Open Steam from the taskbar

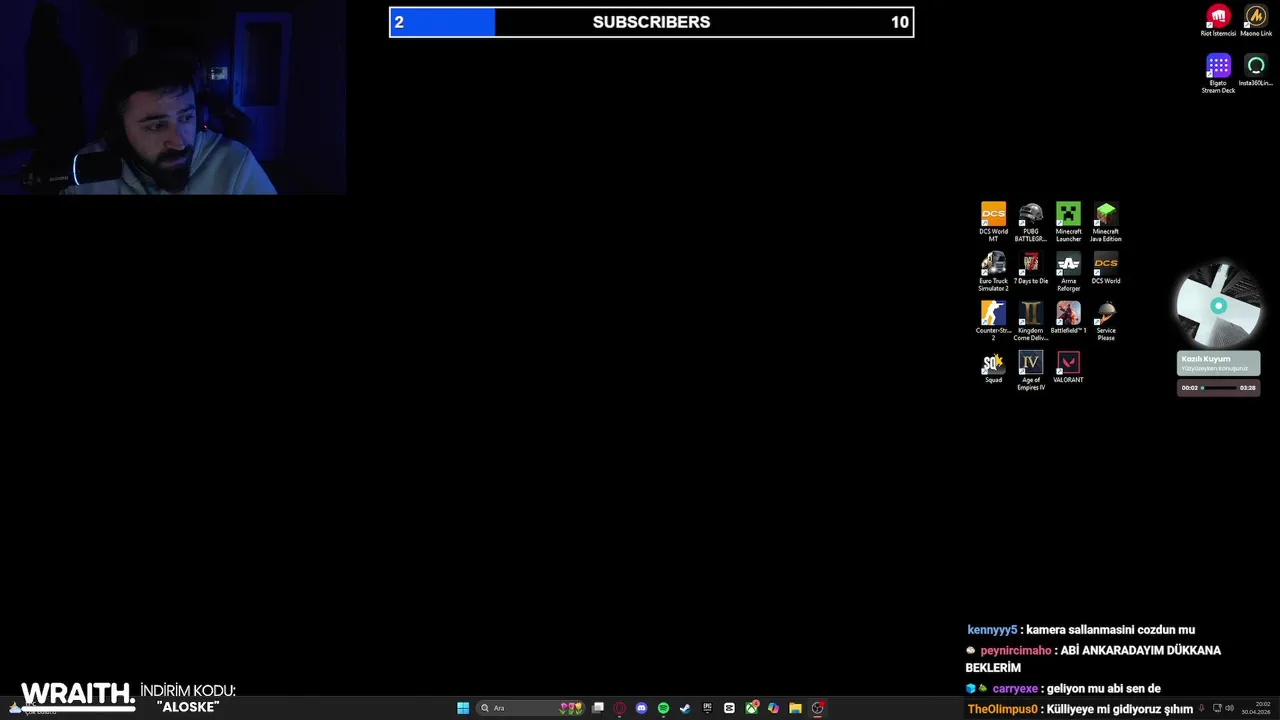point(685,708)
